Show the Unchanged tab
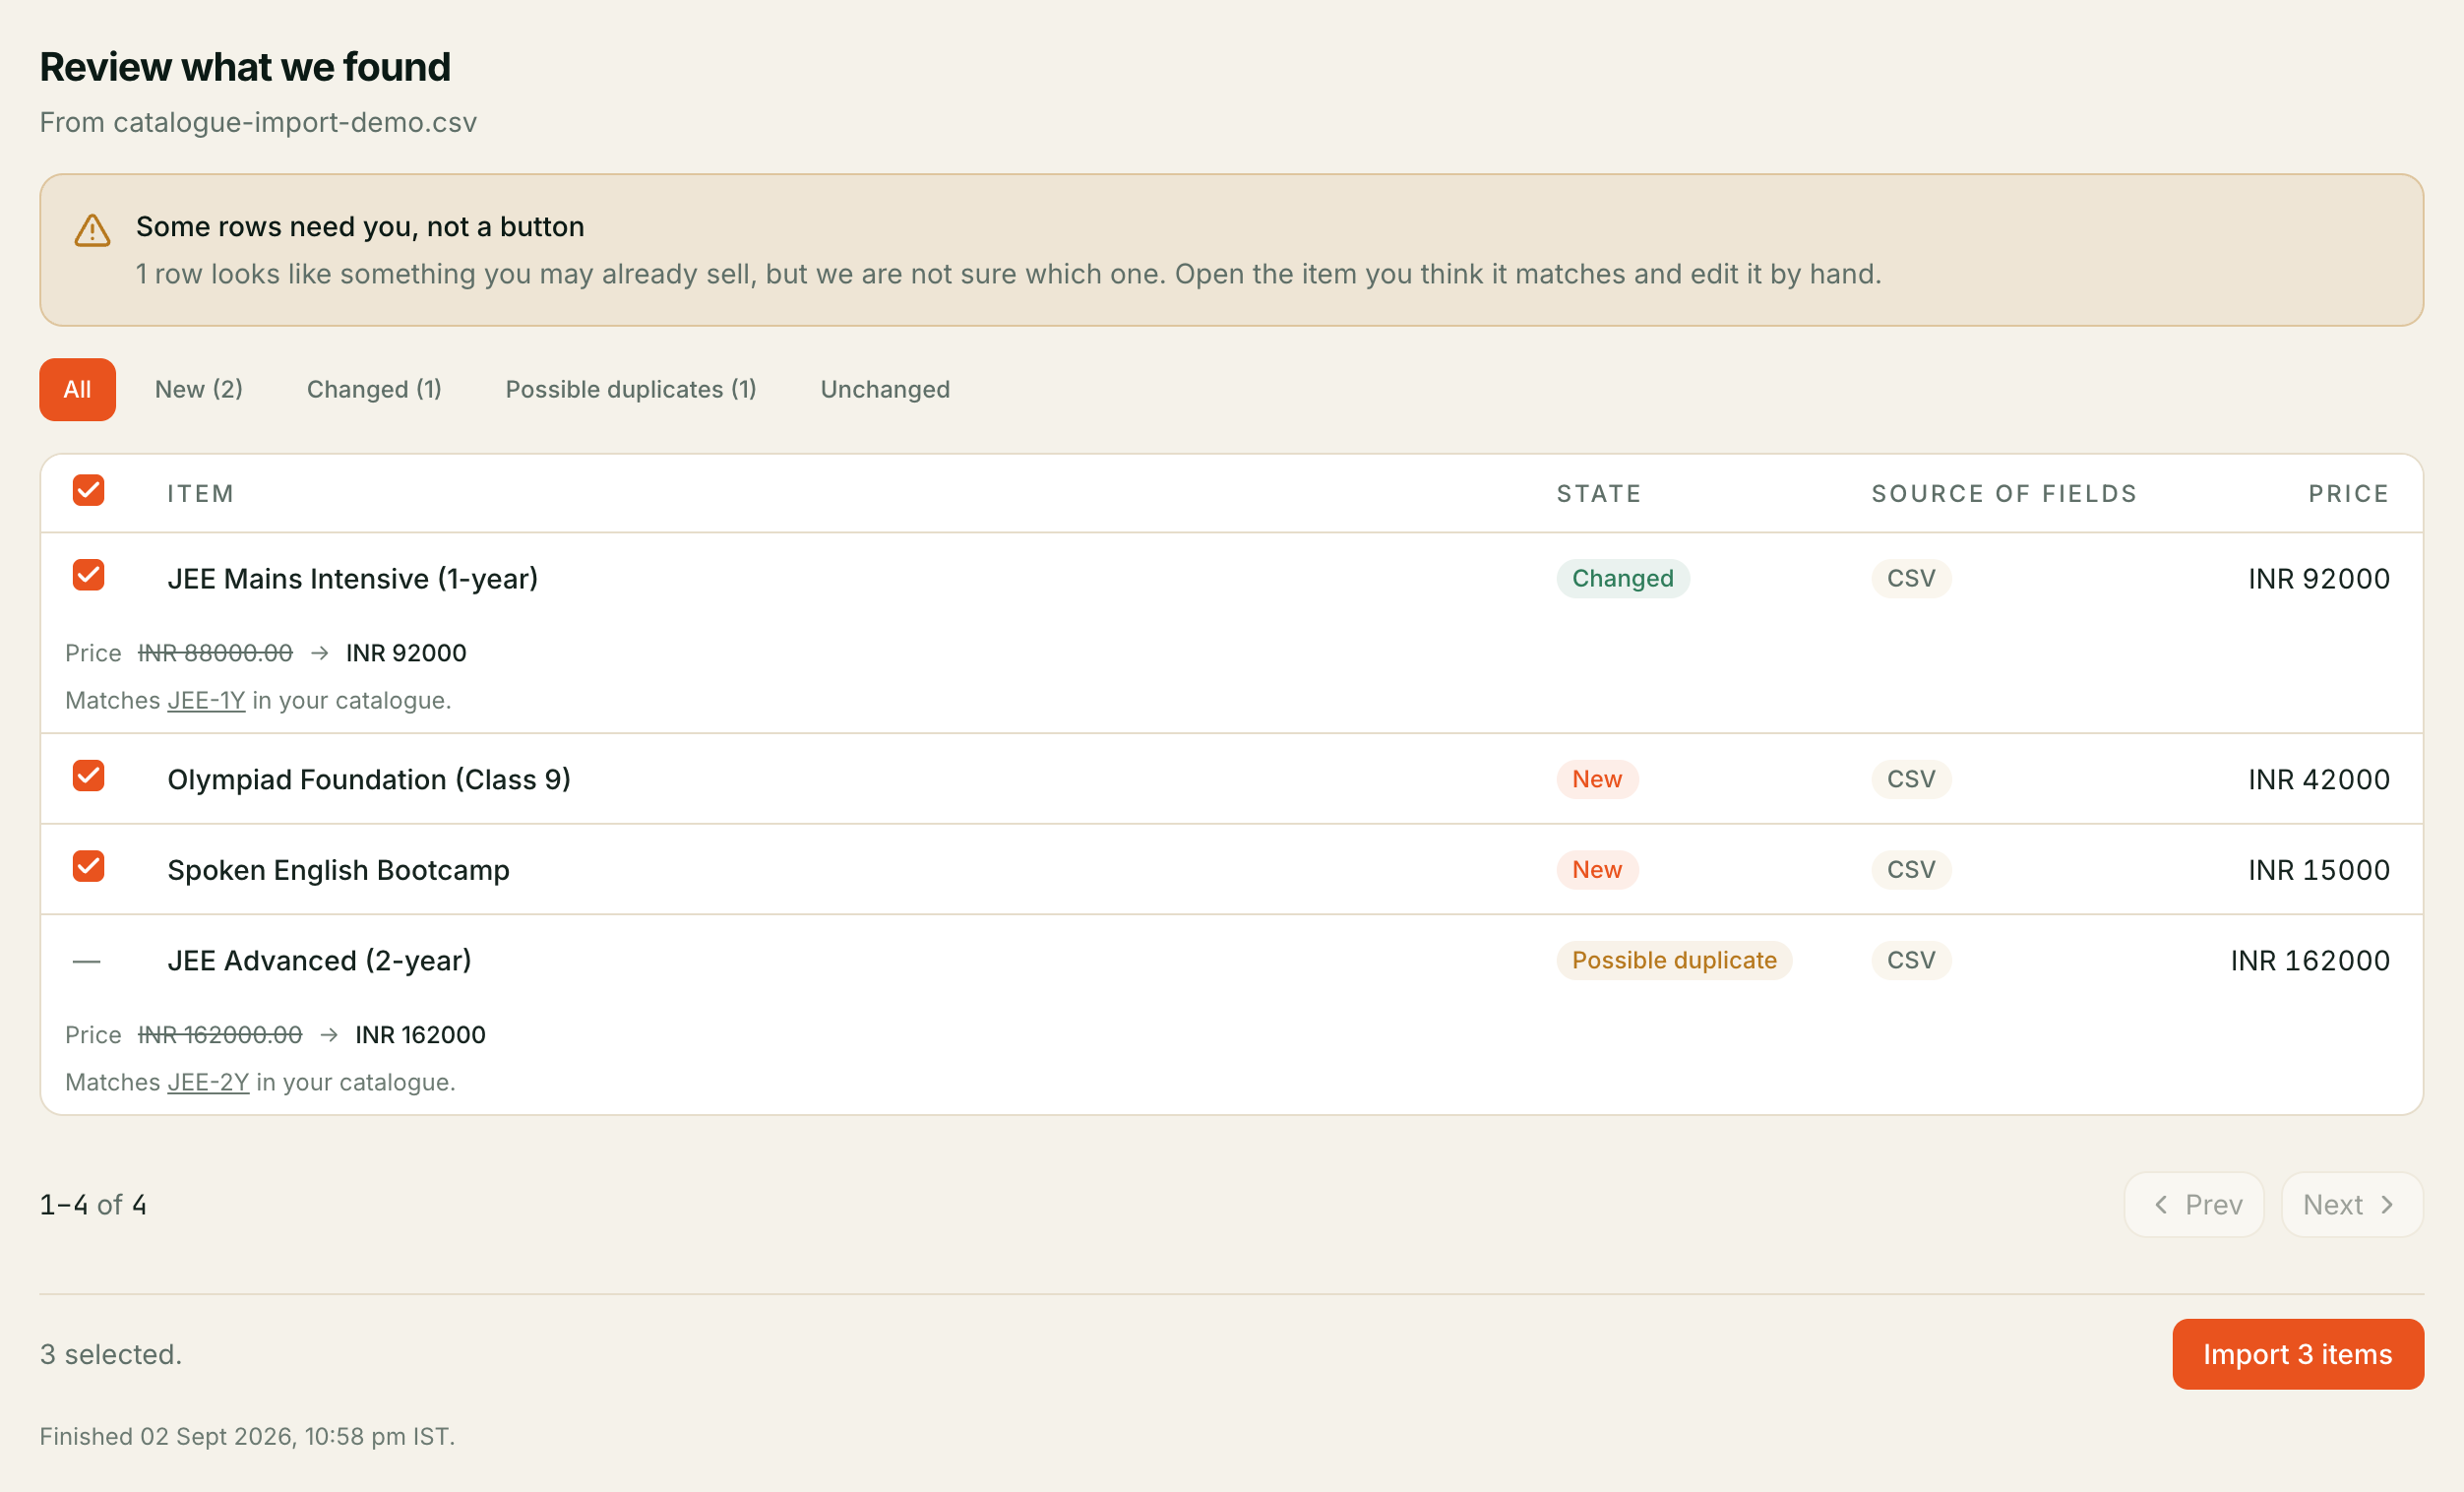Screen dimensions: 2464x1492 (x=885, y=389)
